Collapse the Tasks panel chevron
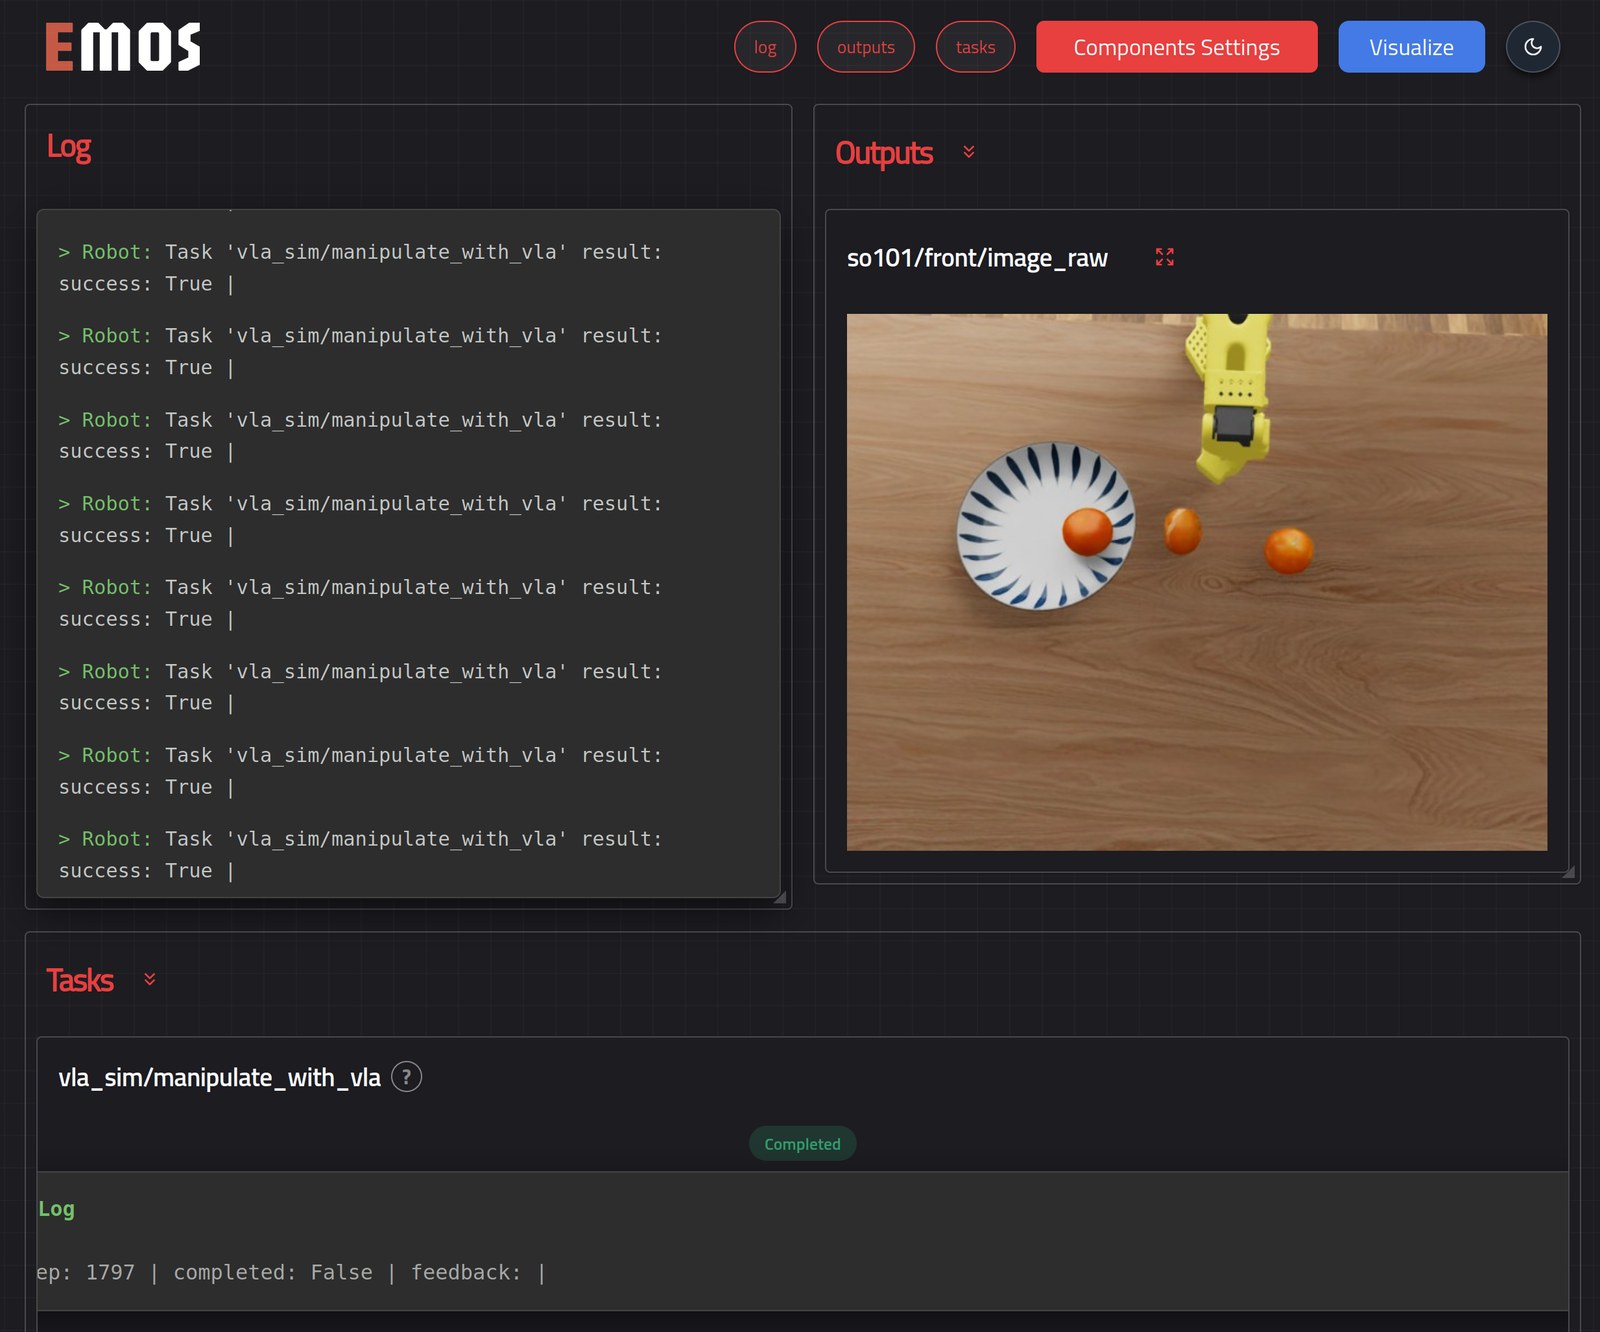Image resolution: width=1600 pixels, height=1332 pixels. coord(150,979)
